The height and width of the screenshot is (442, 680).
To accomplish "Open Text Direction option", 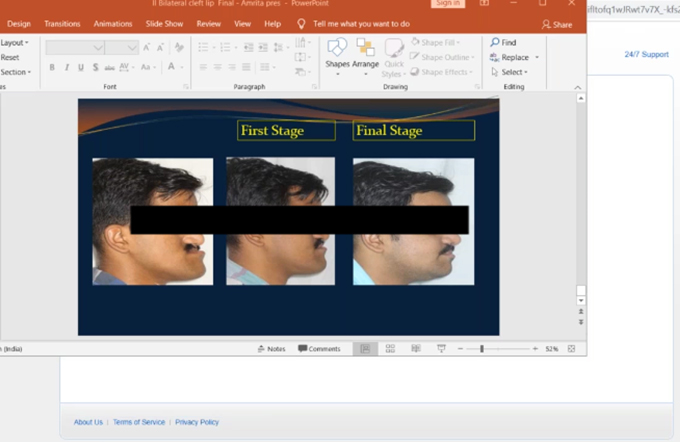I will point(302,43).
